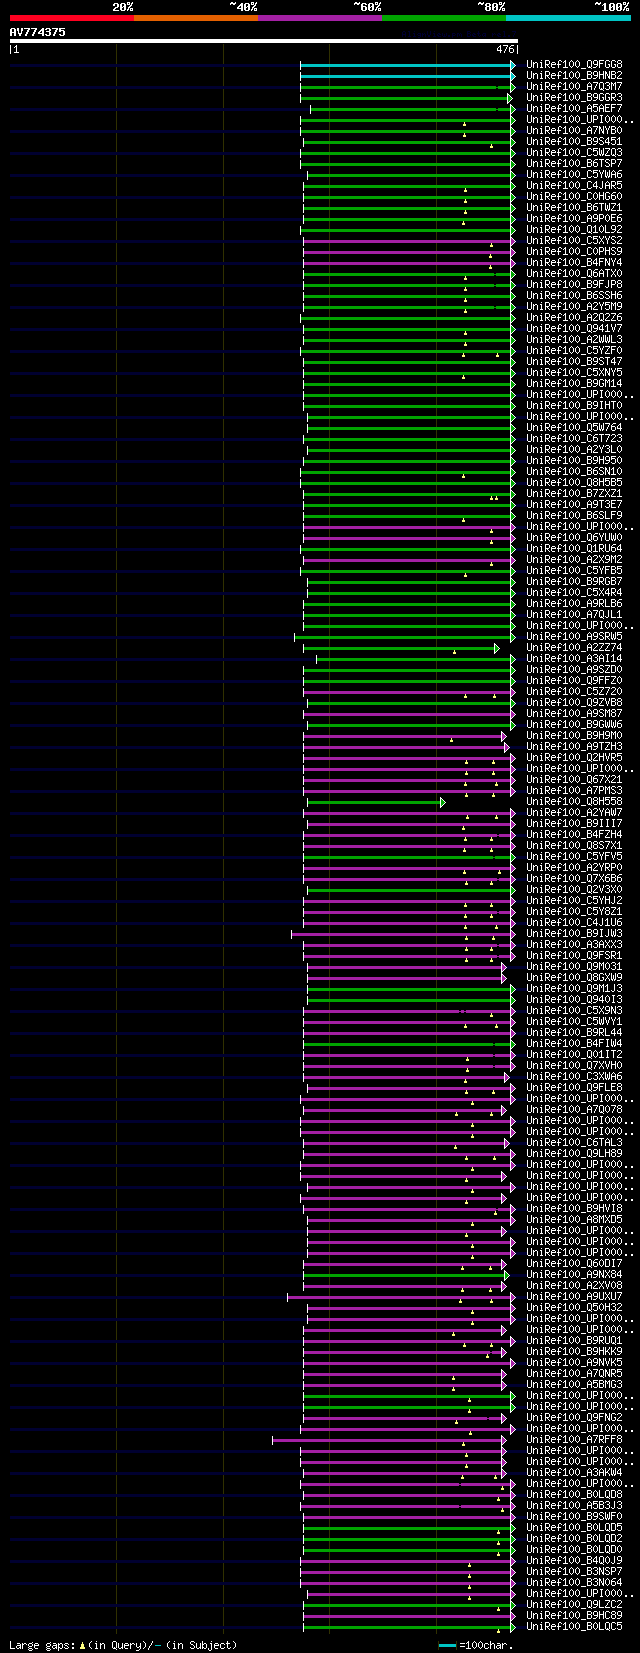Select the UniRef100_C5WZQ3 label
The image size is (640, 1653).
[x=574, y=152]
